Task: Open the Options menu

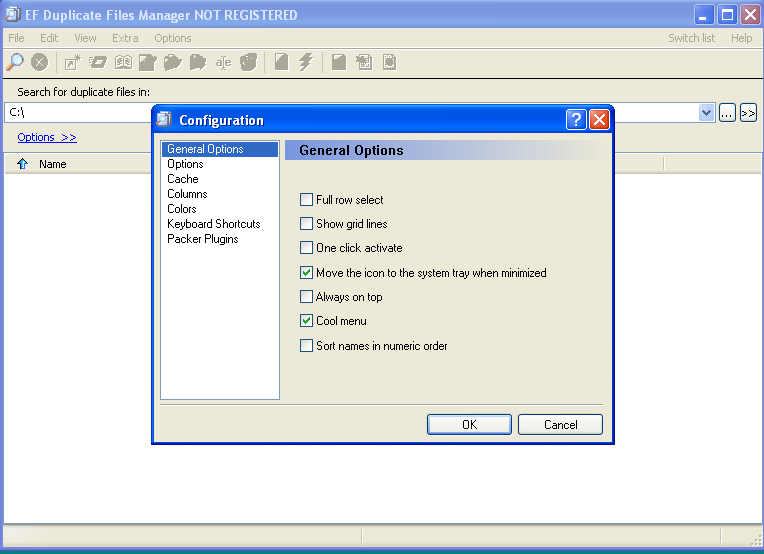Action: pos(172,38)
